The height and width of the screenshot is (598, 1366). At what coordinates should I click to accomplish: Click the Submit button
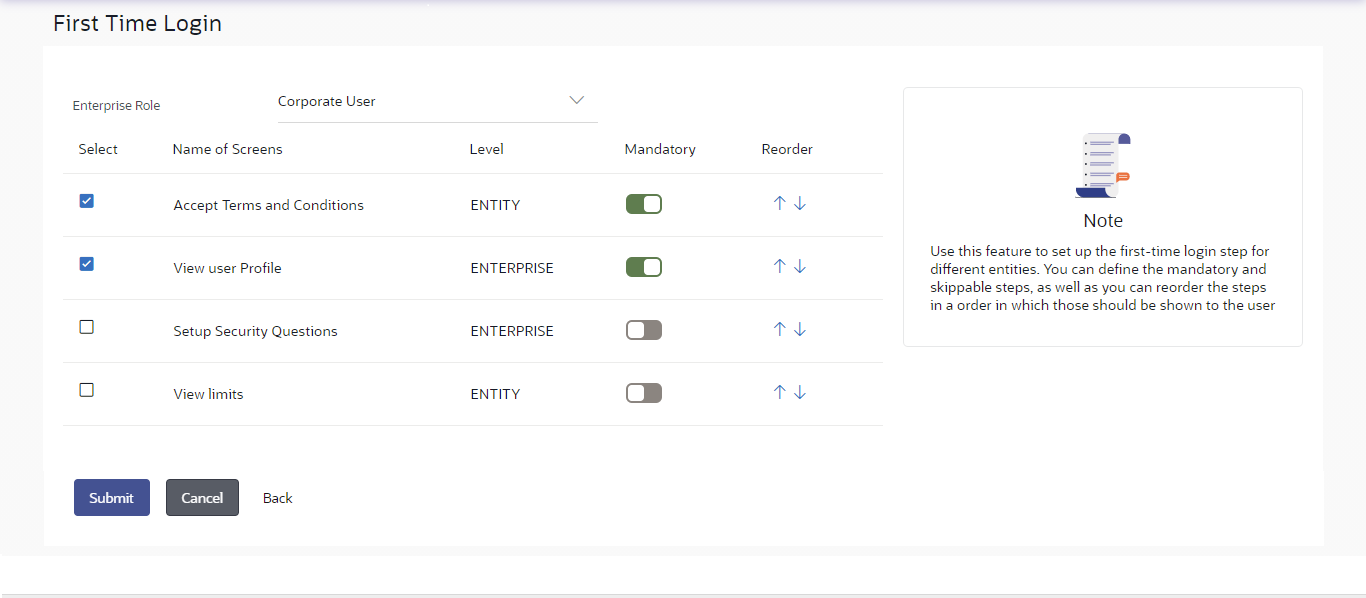pyautogui.click(x=112, y=498)
